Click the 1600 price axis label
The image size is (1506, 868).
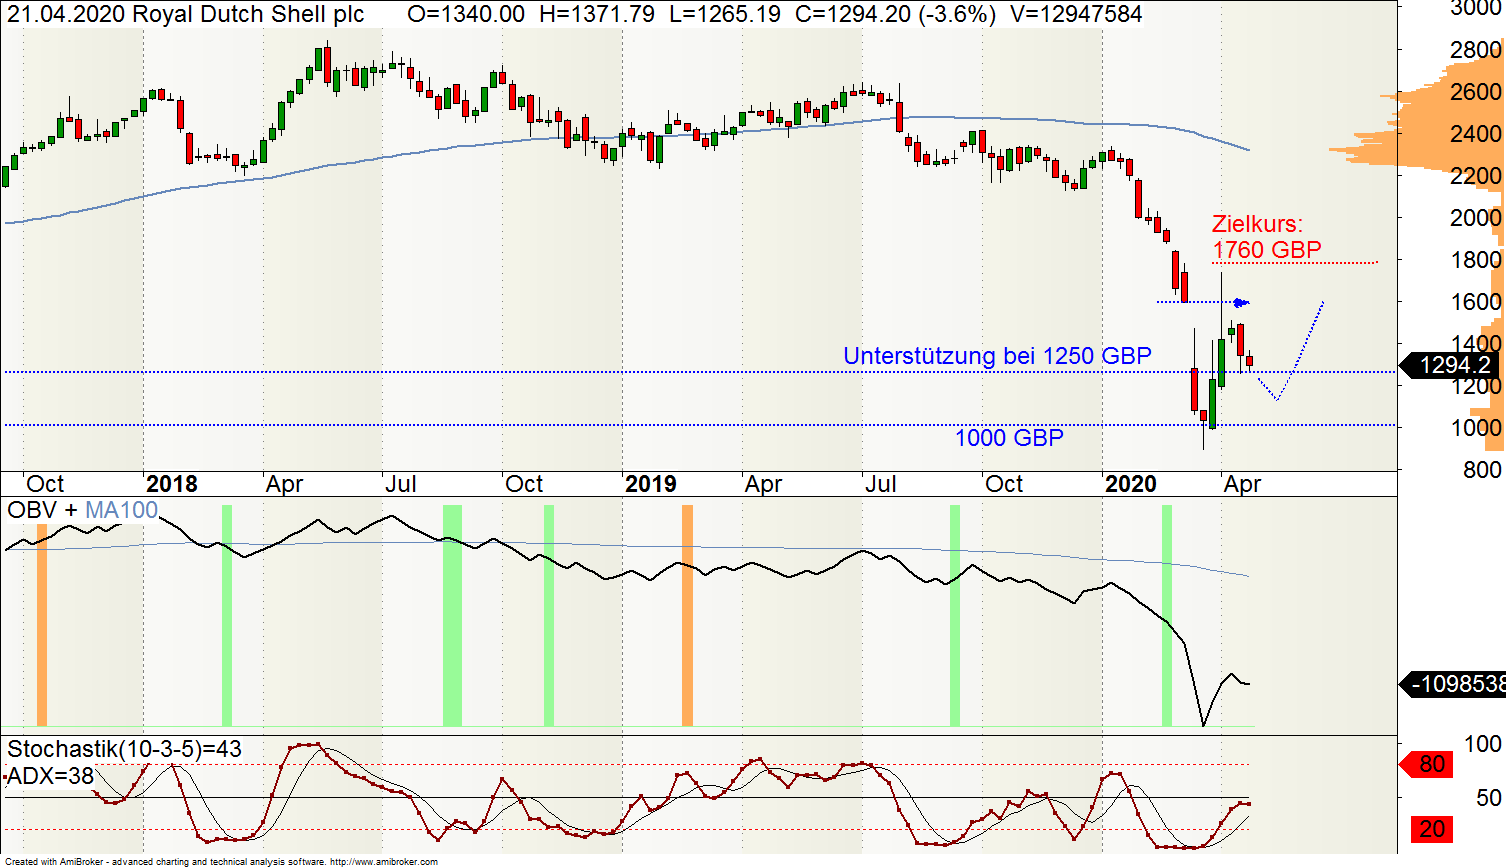point(1476,302)
